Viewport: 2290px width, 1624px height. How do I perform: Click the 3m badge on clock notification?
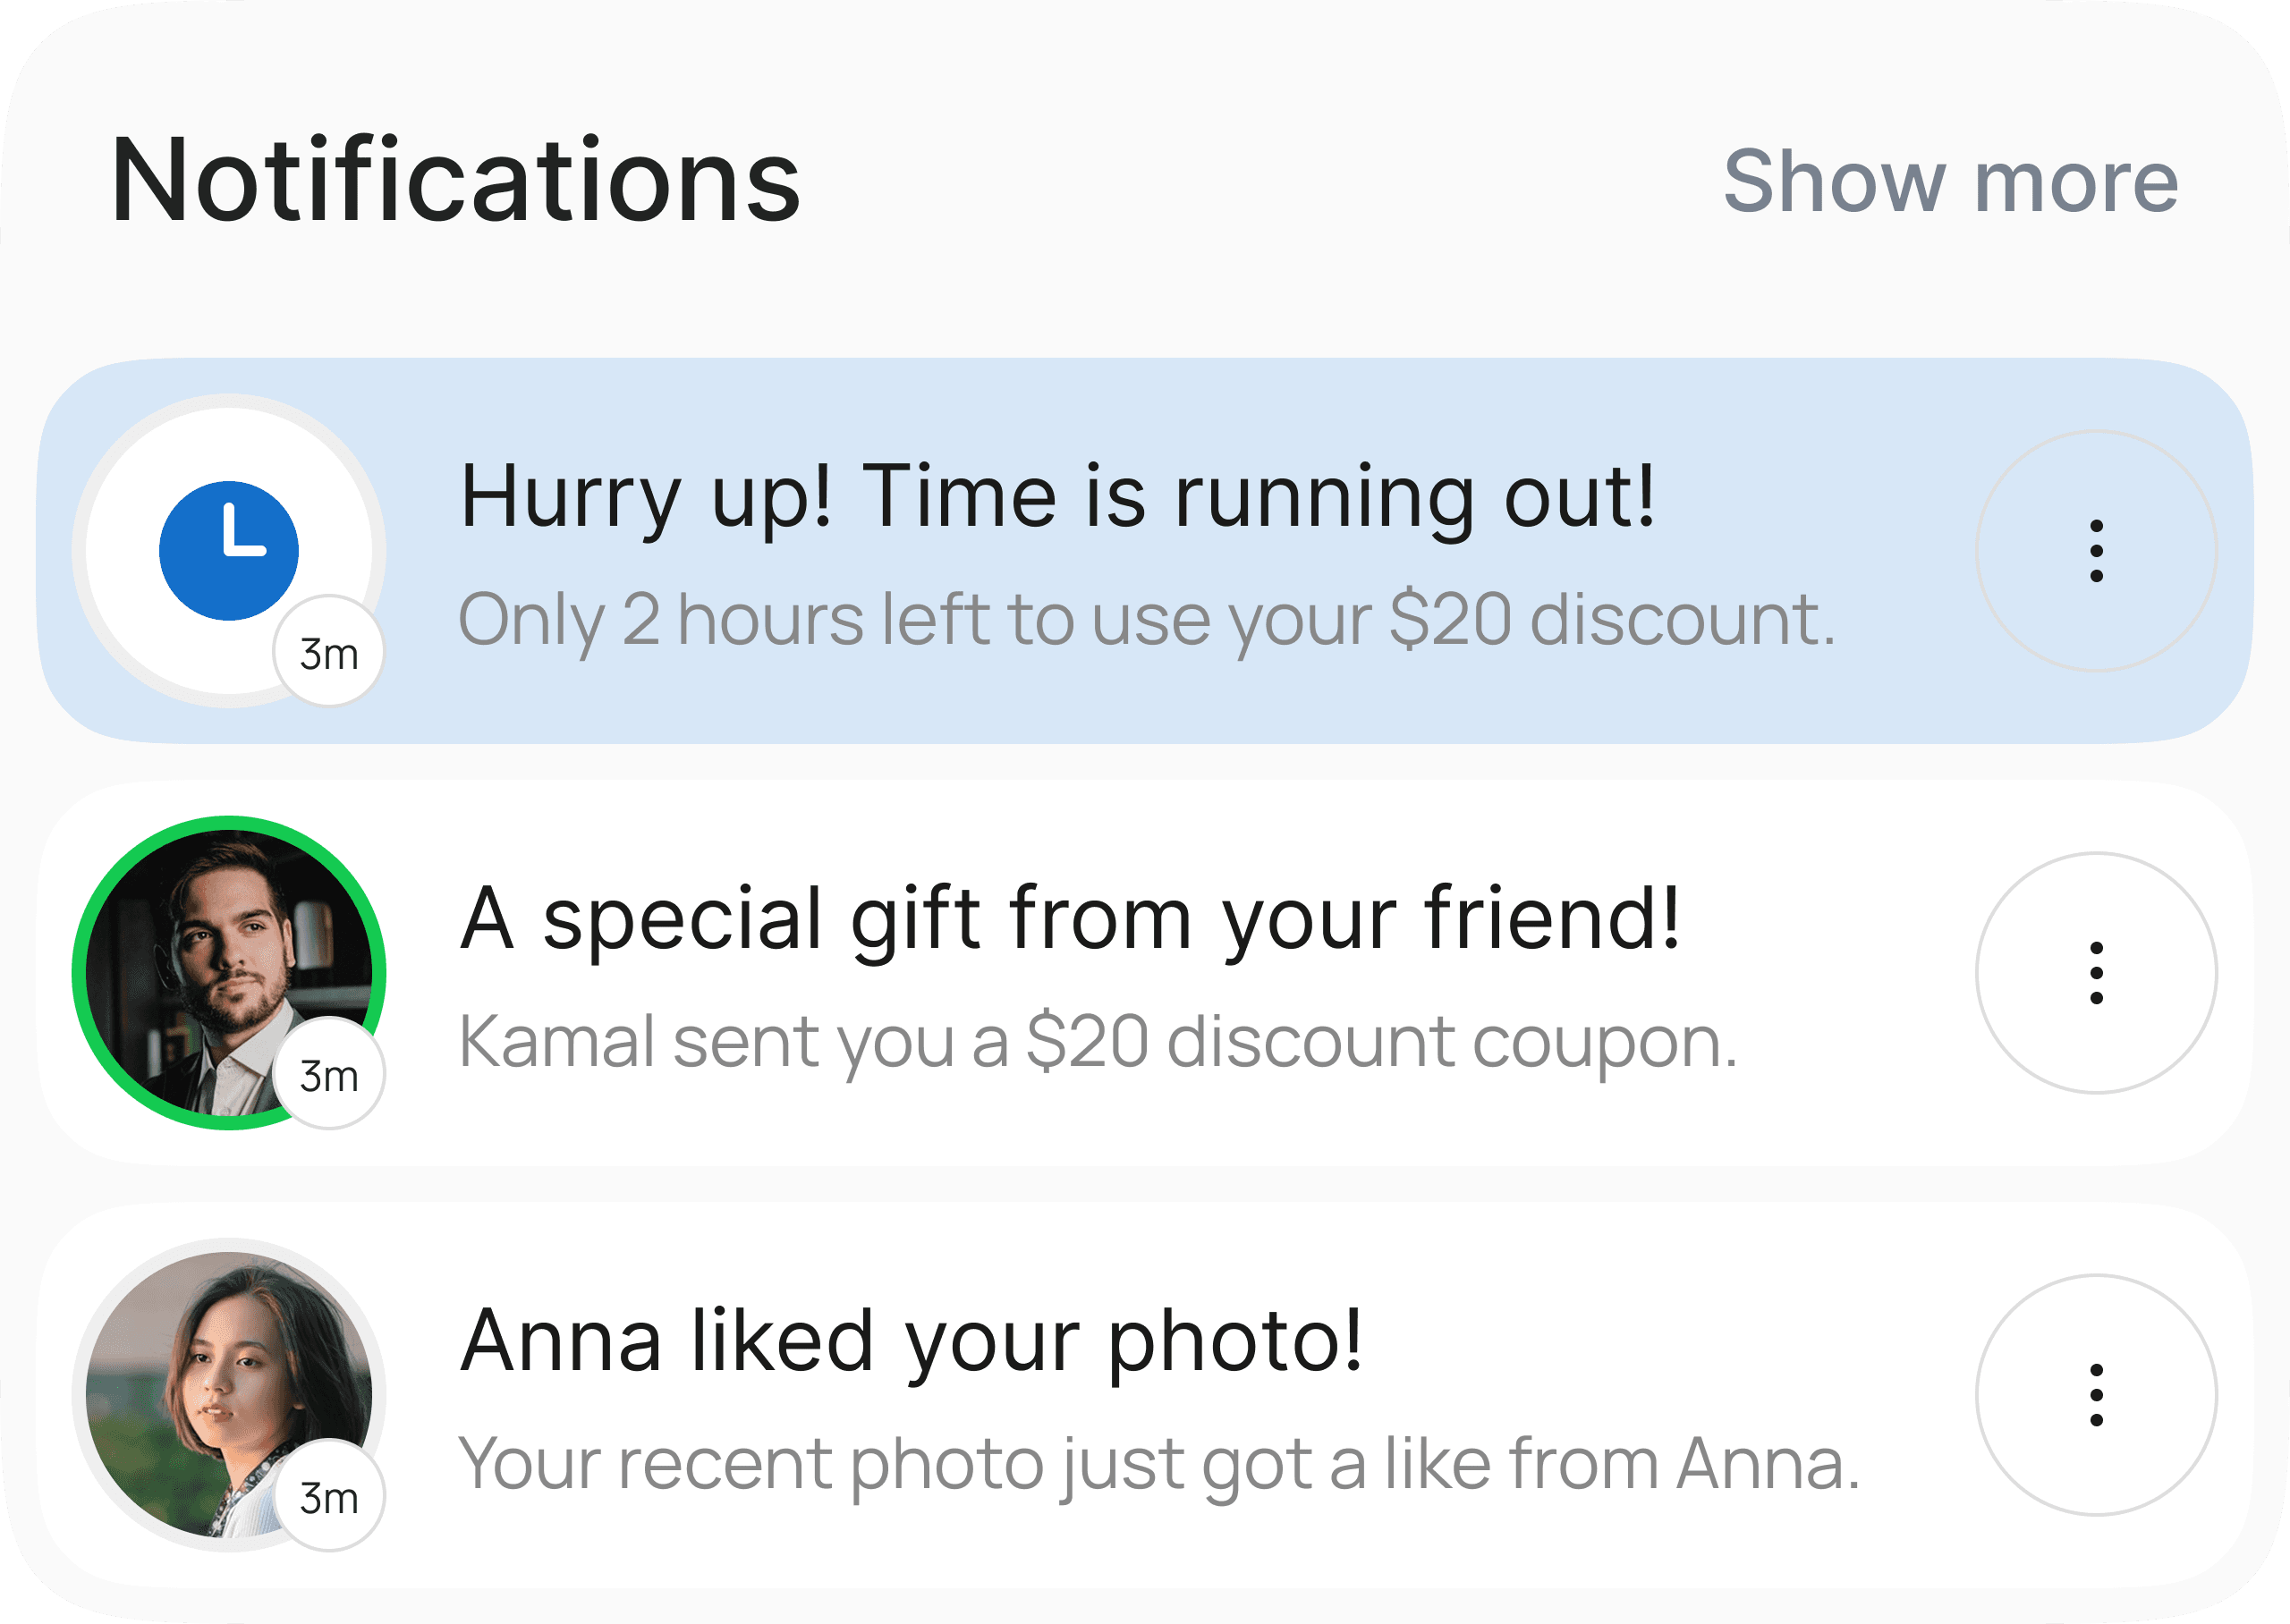[x=329, y=654]
